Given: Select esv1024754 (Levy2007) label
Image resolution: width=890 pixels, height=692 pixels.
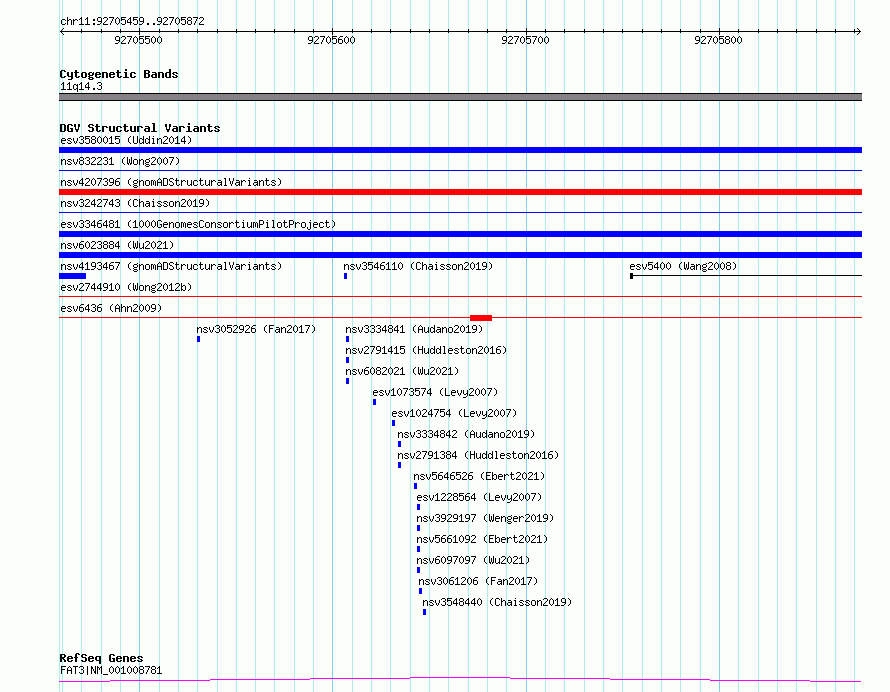Looking at the screenshot, I should (x=454, y=413).
